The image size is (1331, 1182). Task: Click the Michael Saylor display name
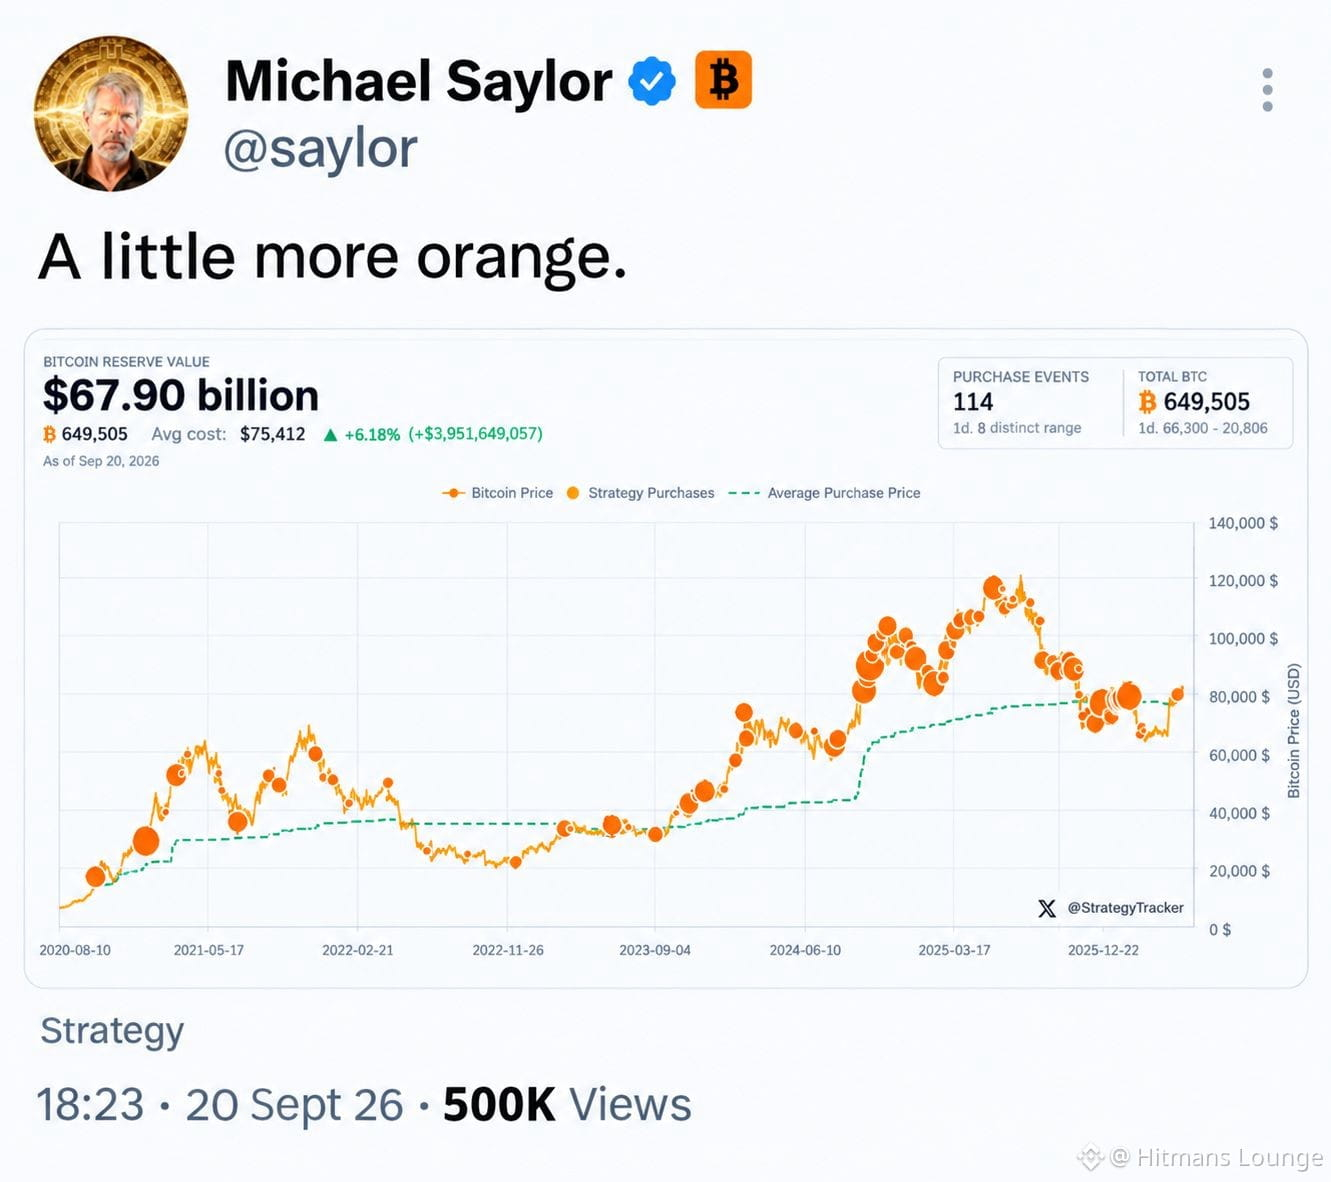[x=418, y=81]
